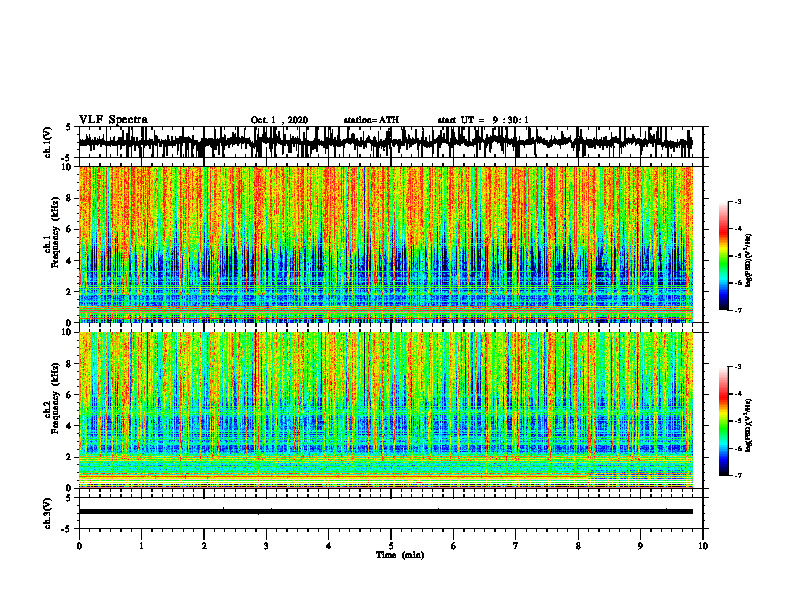Click time axis tick label "6"
The width and height of the screenshot is (792, 612).
(454, 546)
